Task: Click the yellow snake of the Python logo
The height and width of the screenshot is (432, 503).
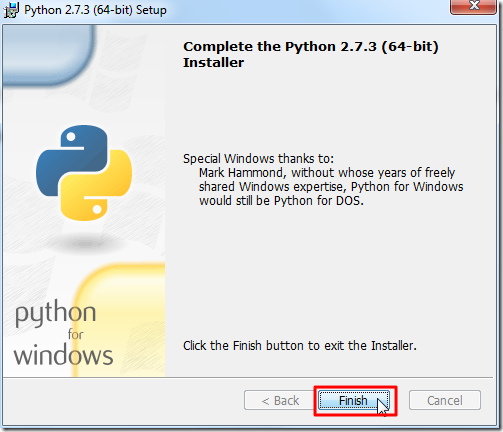Action: pos(96,185)
